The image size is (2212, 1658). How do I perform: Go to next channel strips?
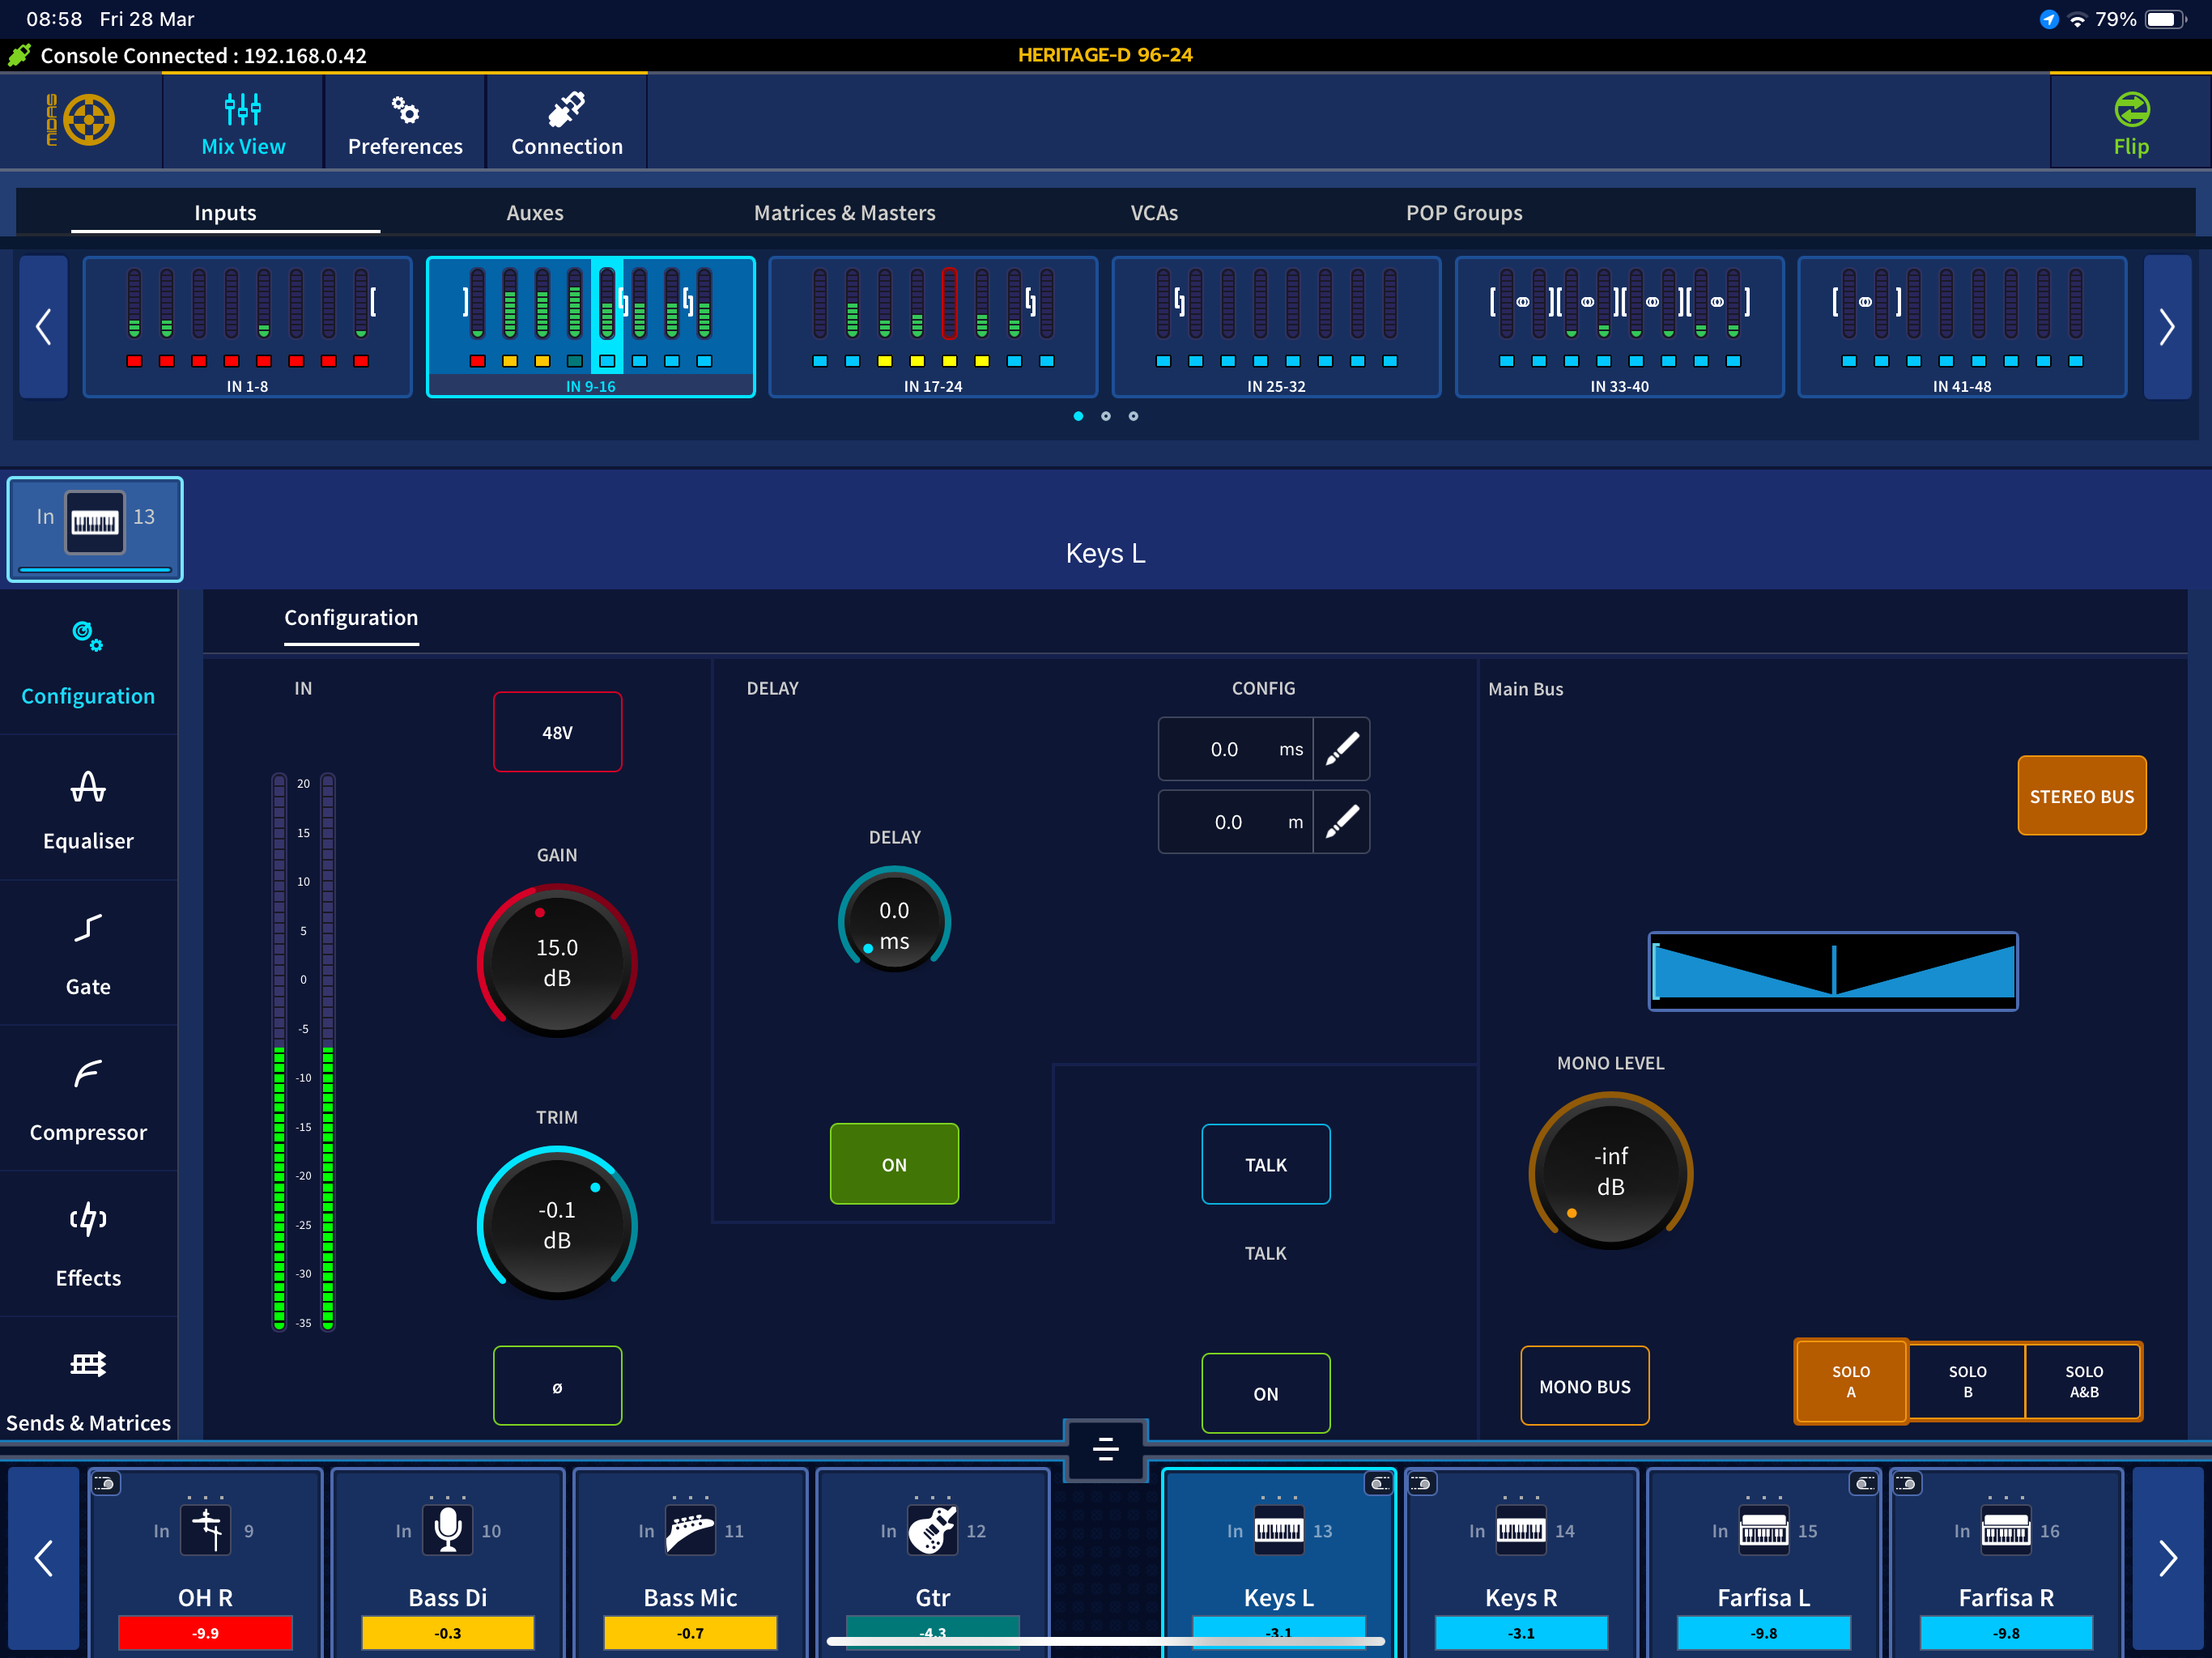[x=2167, y=1558]
